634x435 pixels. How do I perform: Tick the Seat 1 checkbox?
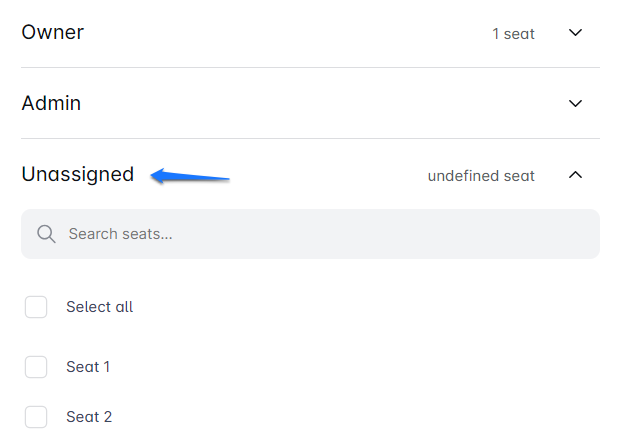pos(36,367)
